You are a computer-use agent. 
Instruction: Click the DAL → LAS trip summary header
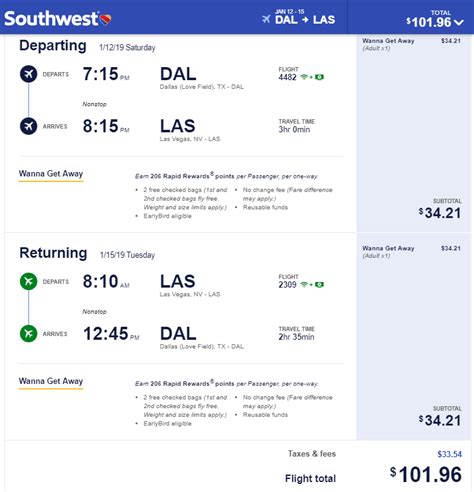coord(305,19)
